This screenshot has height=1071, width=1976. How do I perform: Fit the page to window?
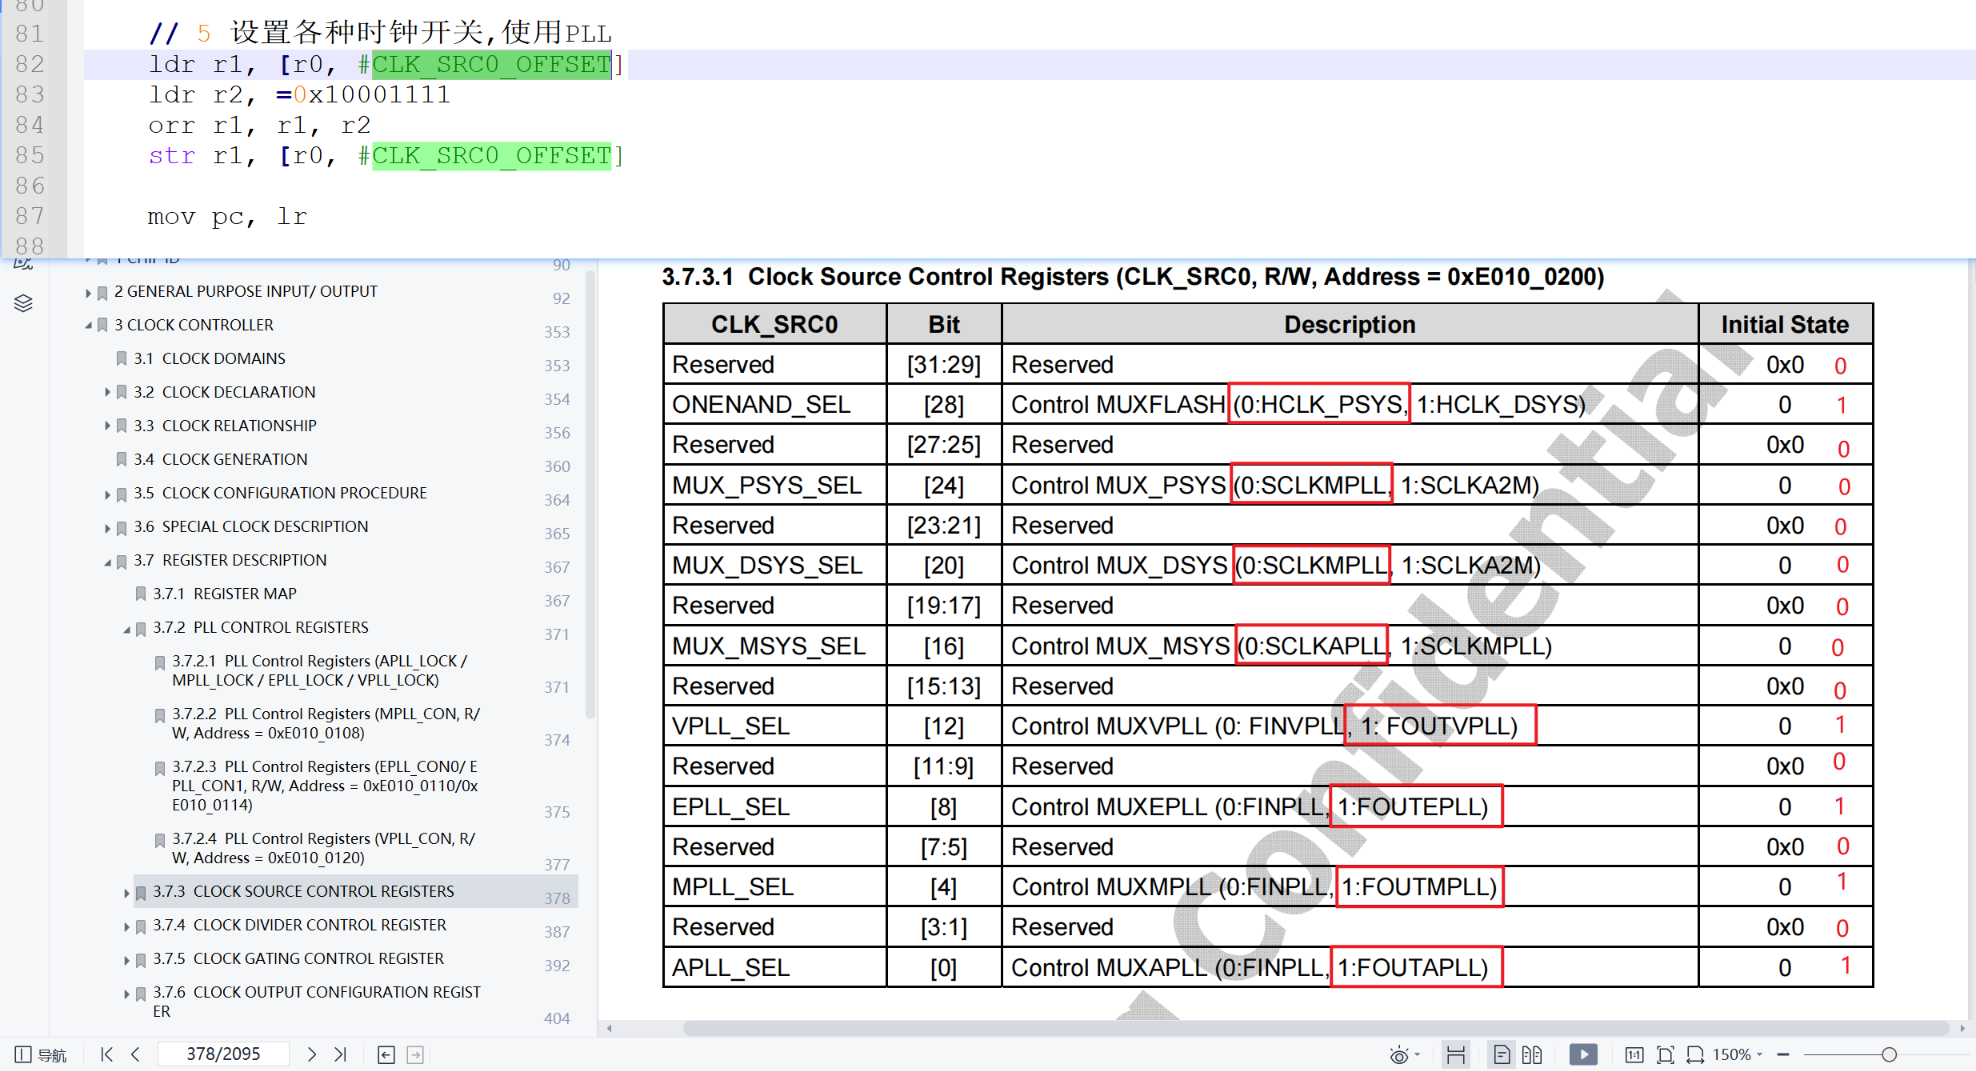tap(1665, 1055)
